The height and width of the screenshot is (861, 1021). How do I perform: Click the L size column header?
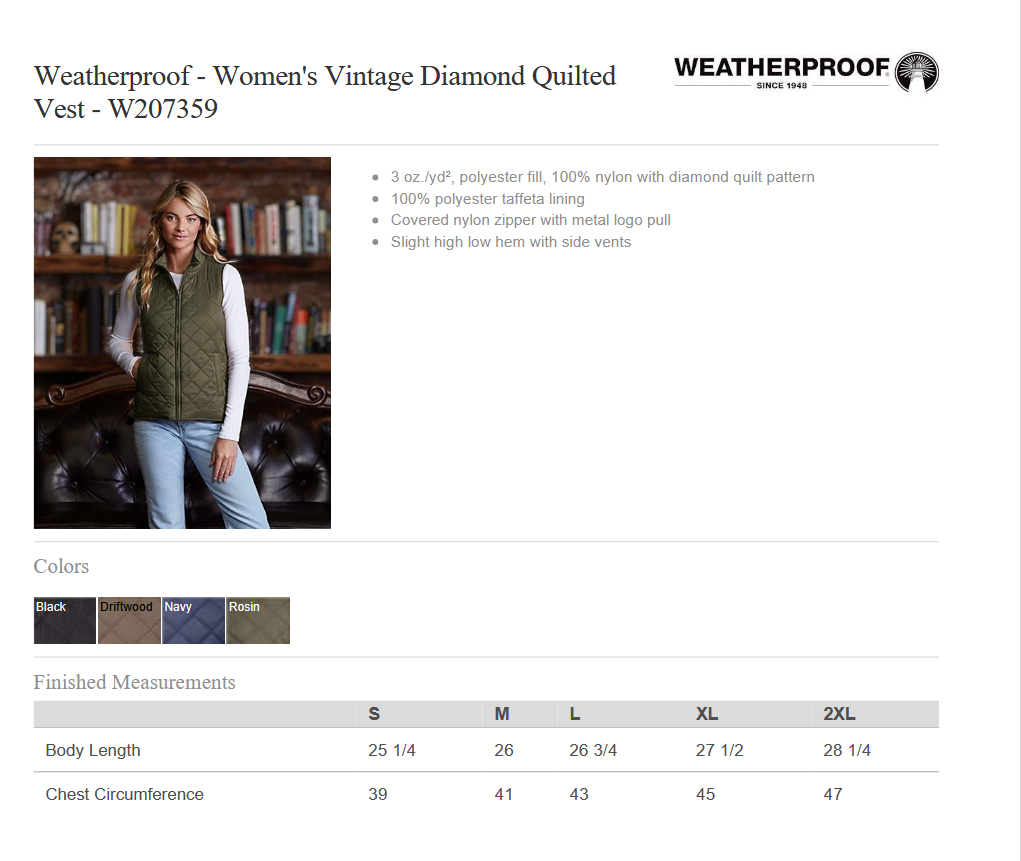point(575,714)
